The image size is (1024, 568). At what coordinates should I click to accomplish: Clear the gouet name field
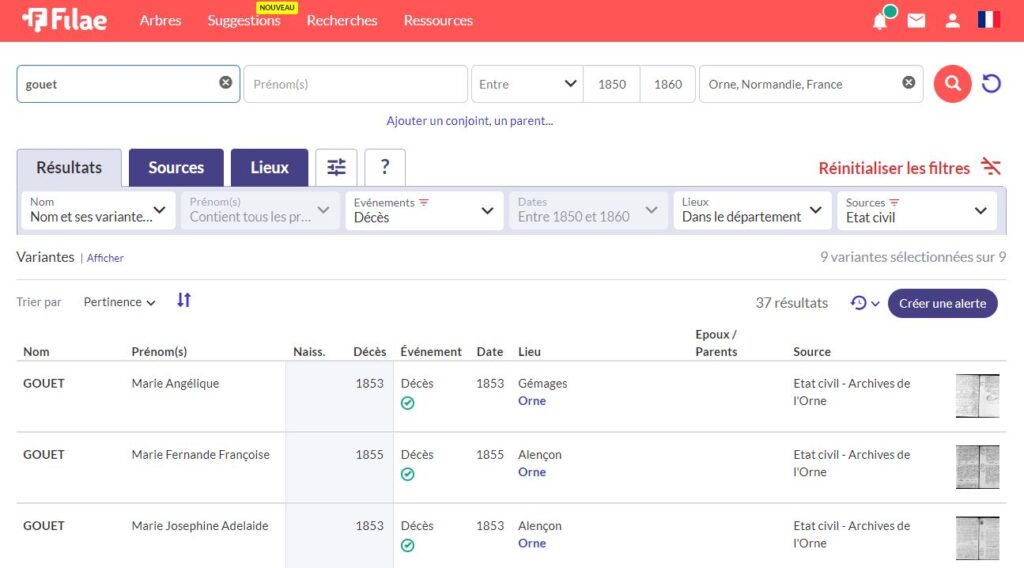click(x=226, y=83)
